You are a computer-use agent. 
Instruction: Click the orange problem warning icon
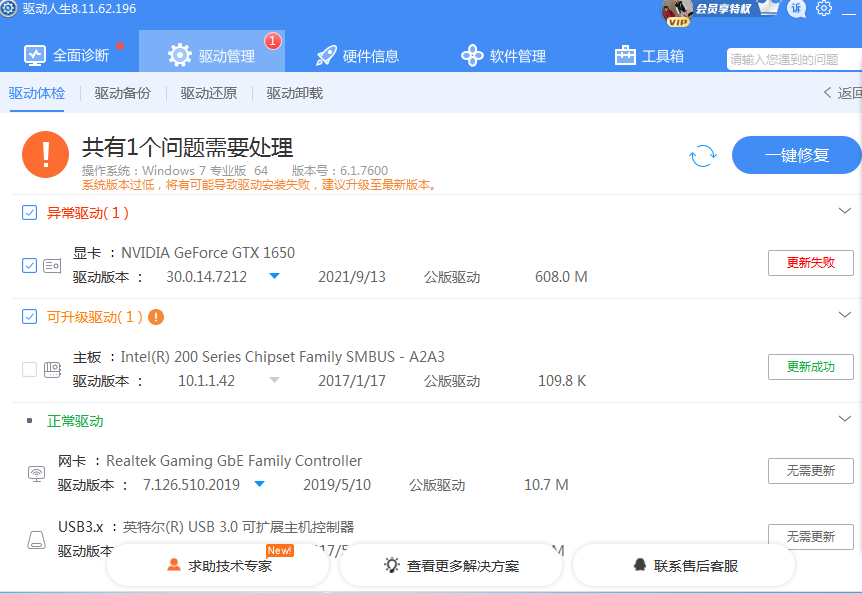coord(46,154)
